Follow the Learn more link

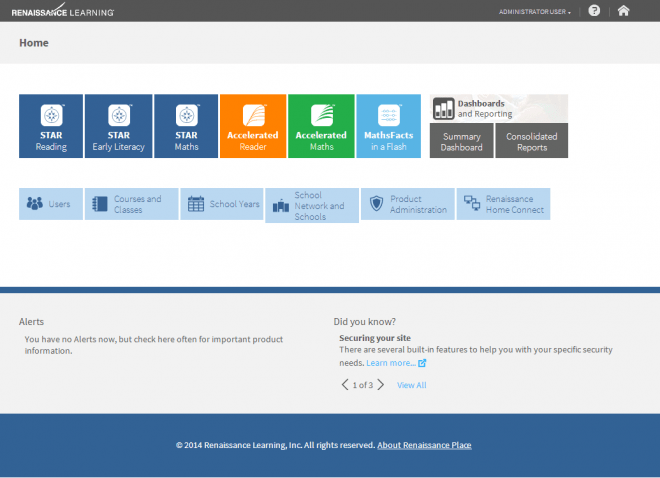[391, 363]
